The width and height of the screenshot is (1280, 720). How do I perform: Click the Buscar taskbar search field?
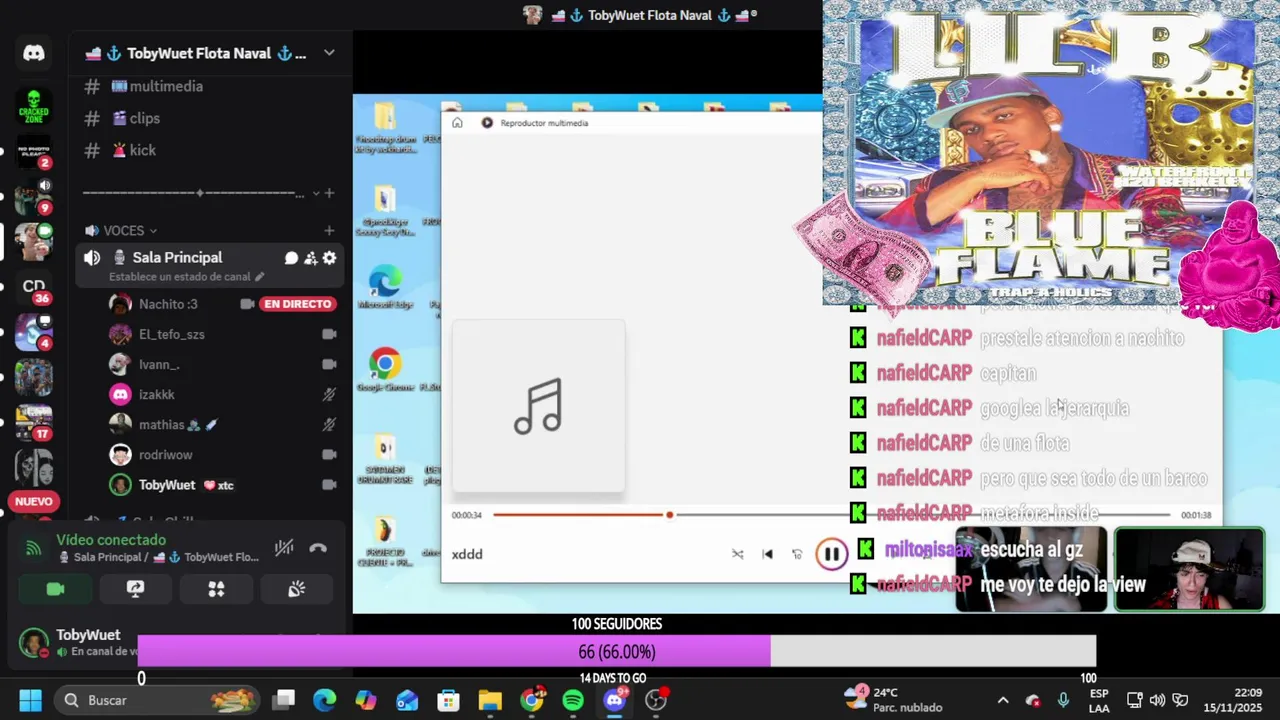[155, 700]
